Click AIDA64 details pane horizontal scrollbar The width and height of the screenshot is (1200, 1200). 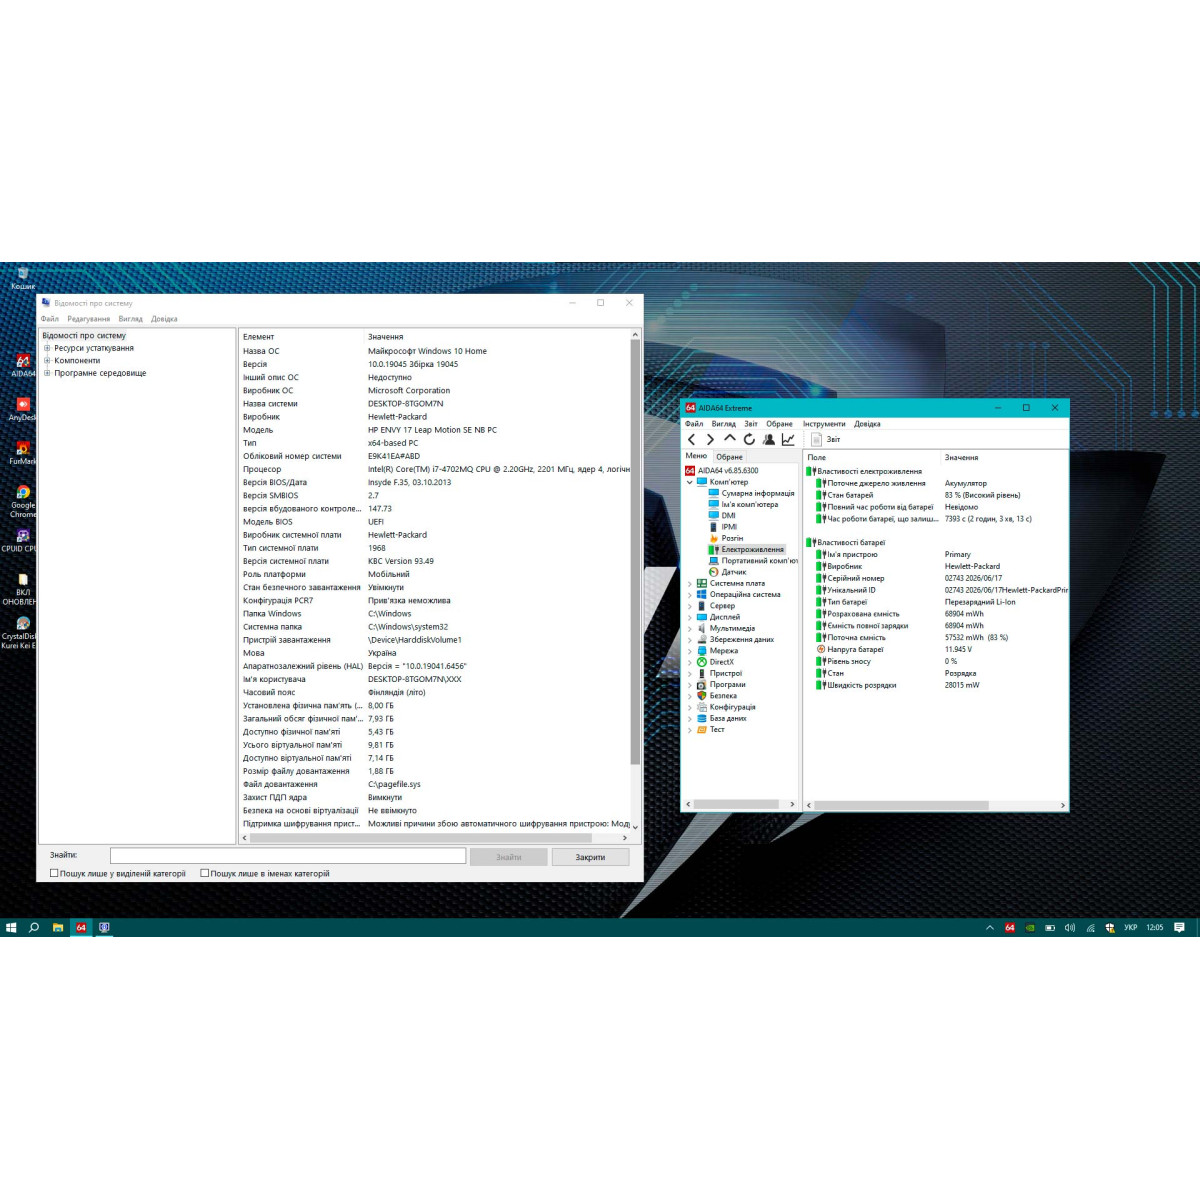pos(901,805)
